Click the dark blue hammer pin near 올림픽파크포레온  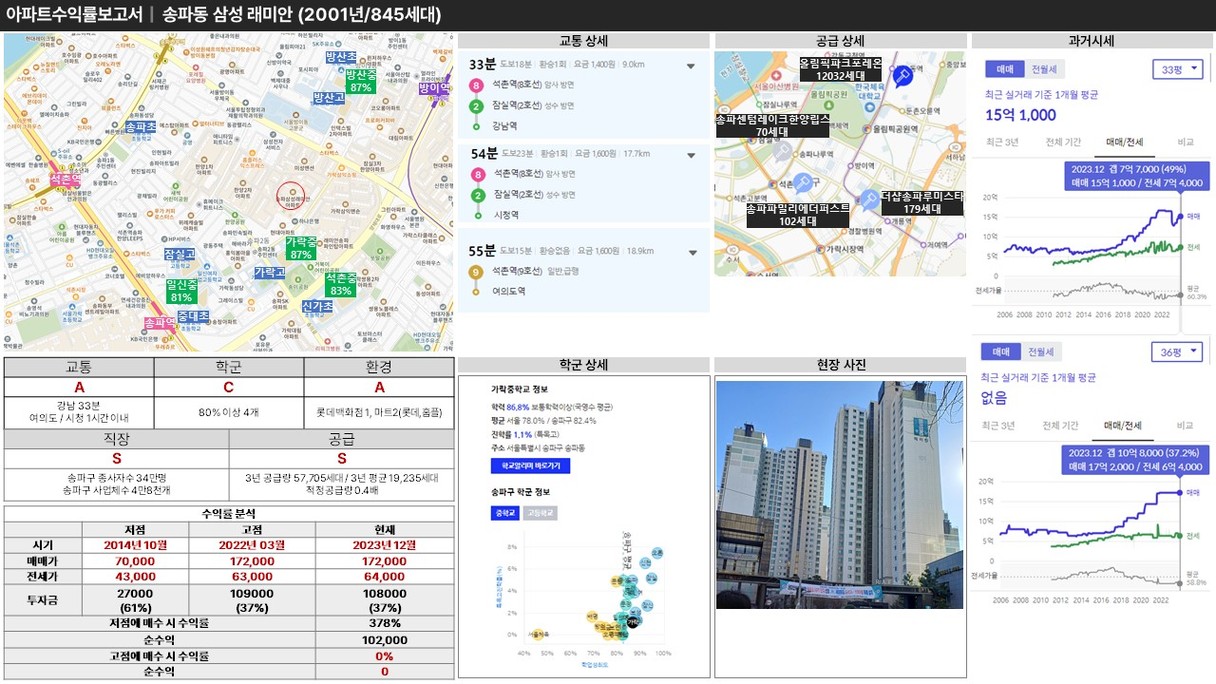[x=903, y=76]
